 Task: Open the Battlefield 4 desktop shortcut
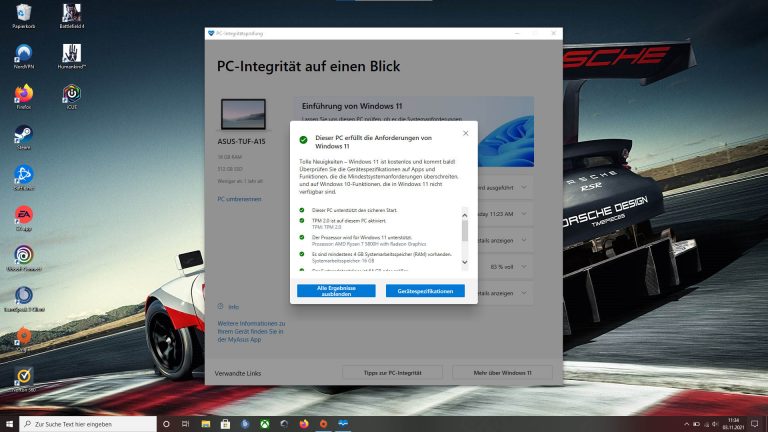coord(71,15)
